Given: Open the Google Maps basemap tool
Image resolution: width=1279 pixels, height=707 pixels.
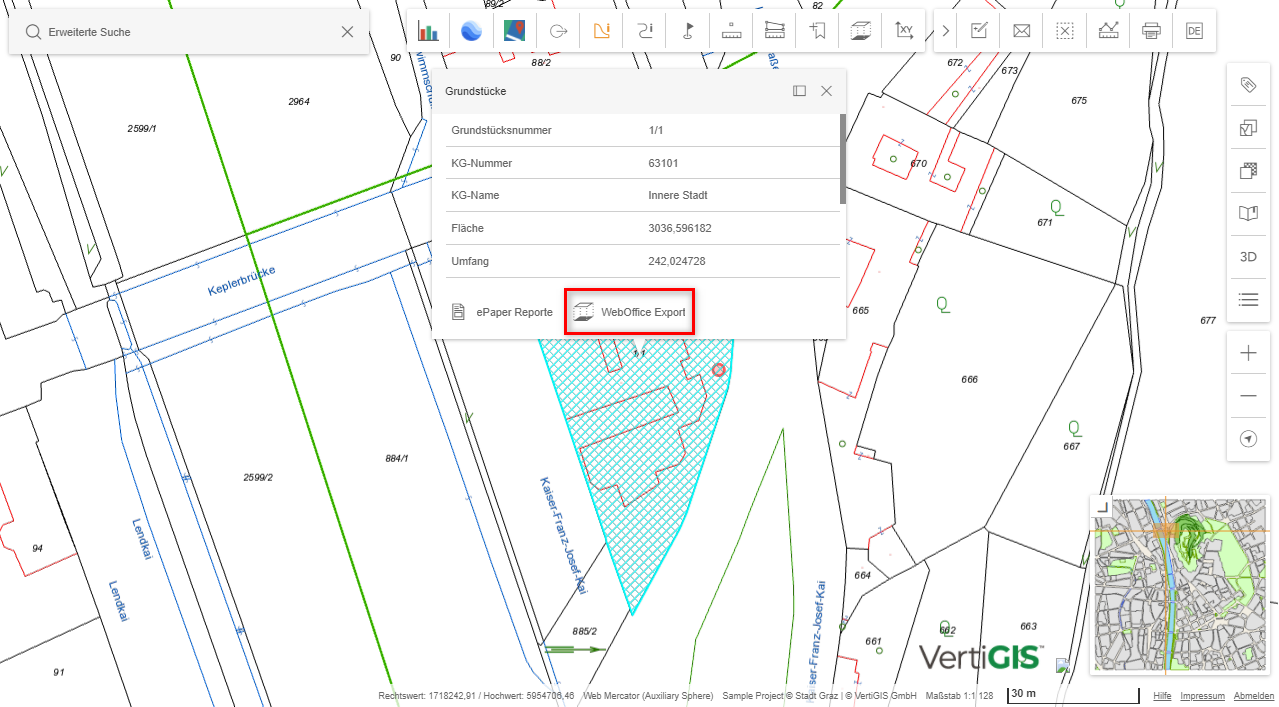Looking at the screenshot, I should (514, 30).
